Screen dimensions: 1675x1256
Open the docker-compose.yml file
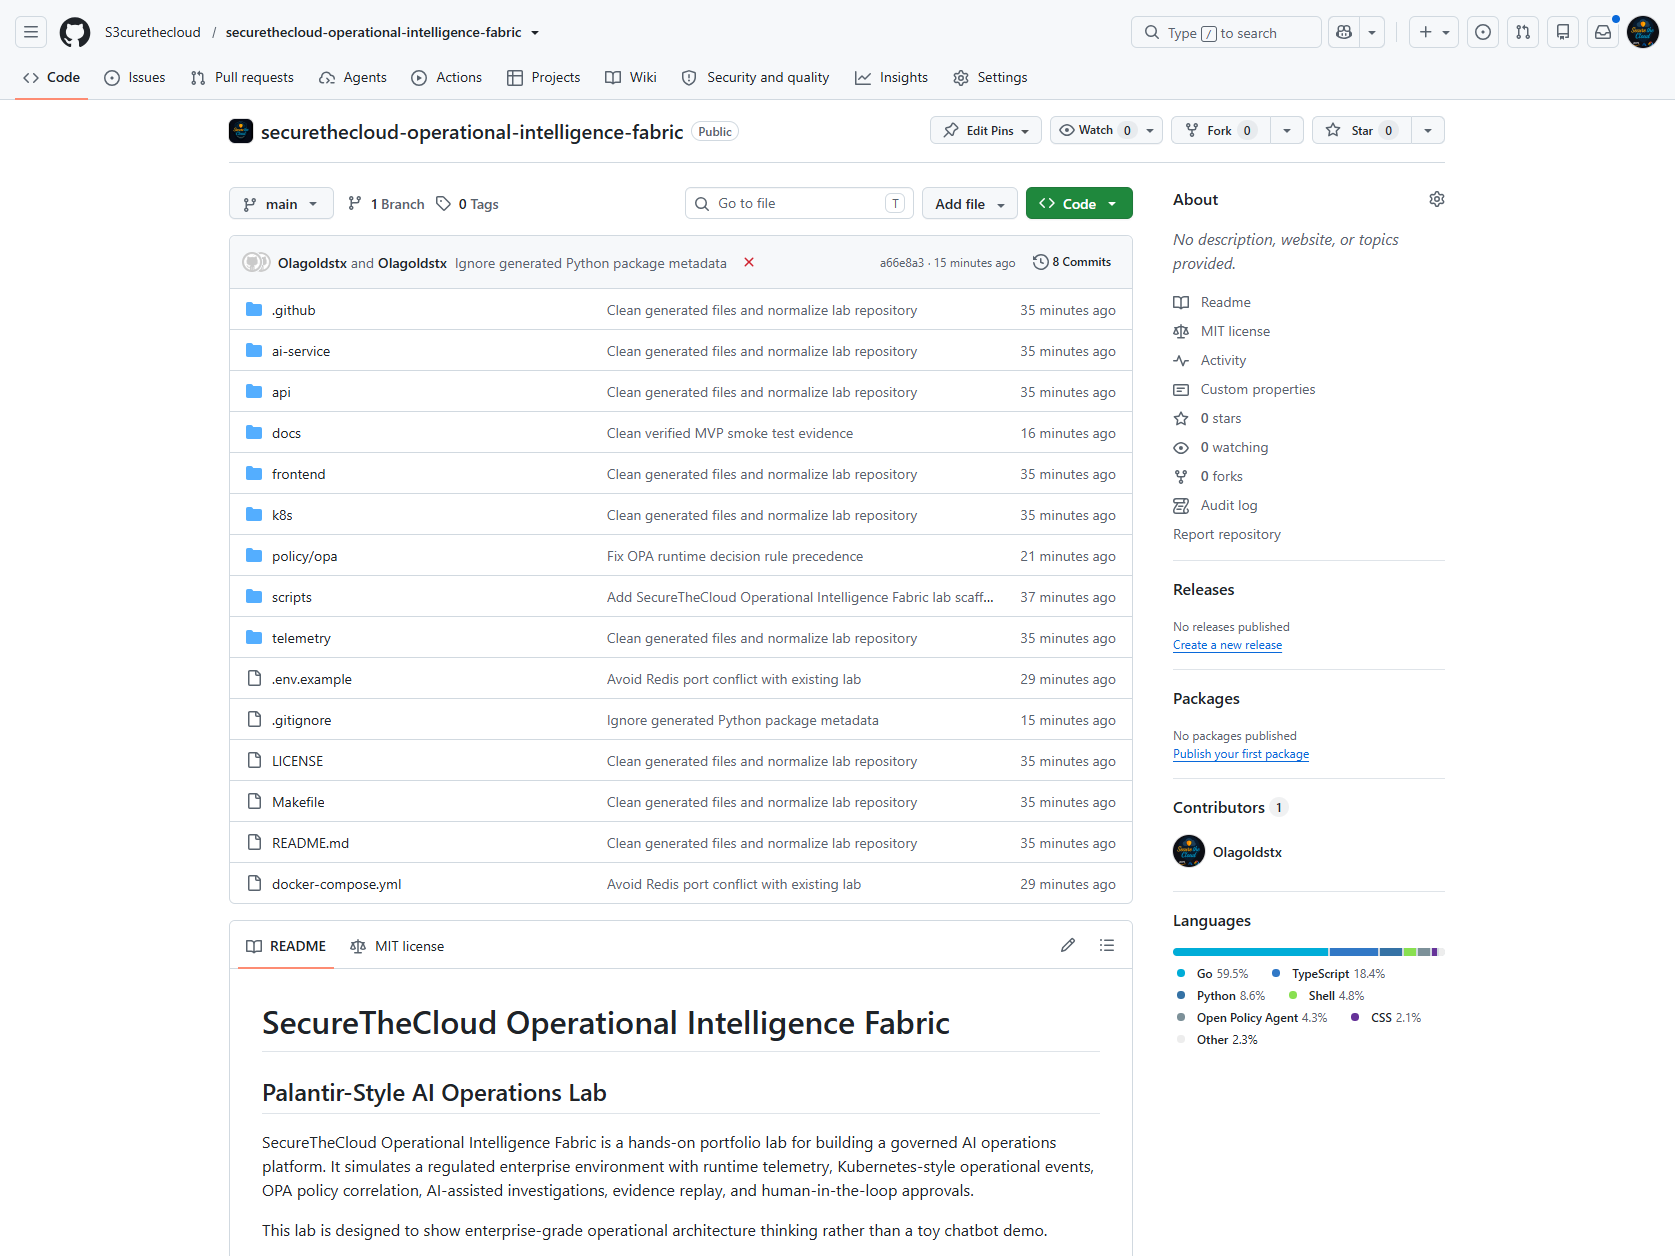(336, 884)
